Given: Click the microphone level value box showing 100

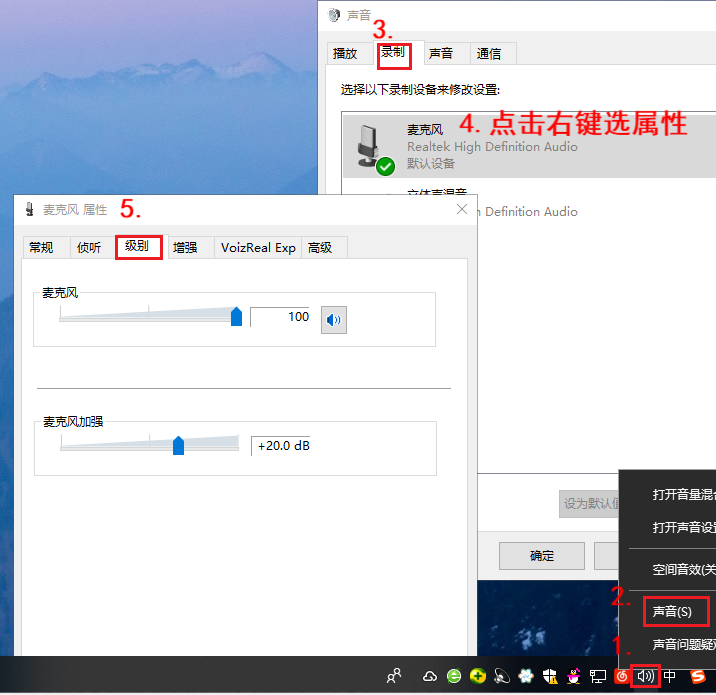Looking at the screenshot, I should point(280,317).
